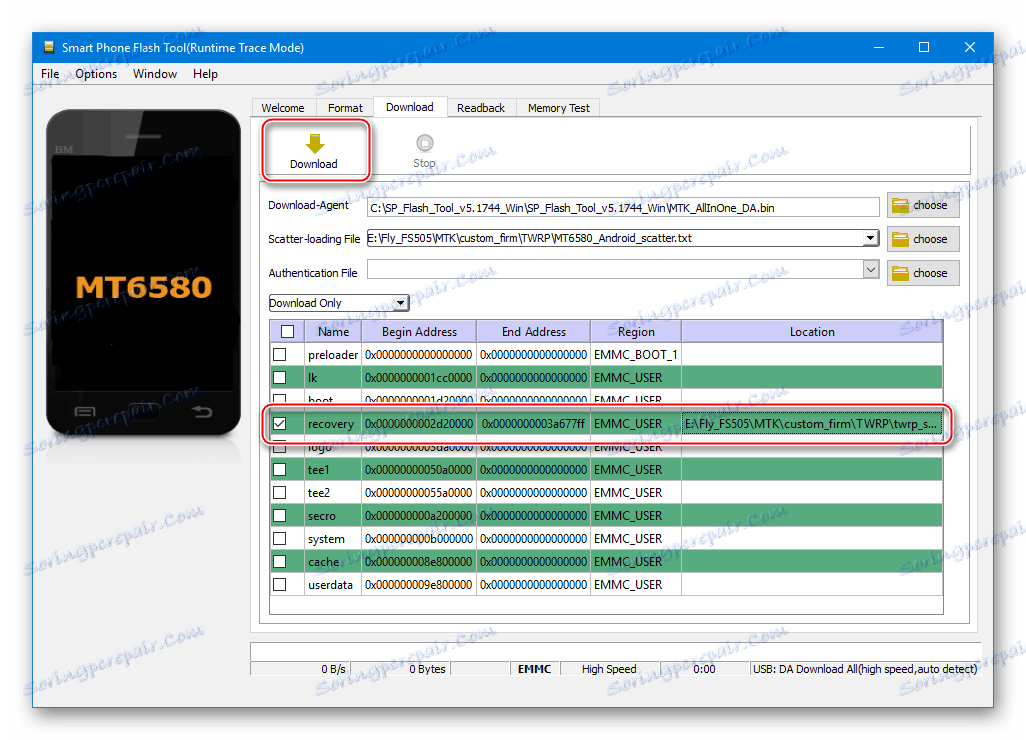Click choose button for Download-Agent
Viewport: 1026px width, 740px height.
pos(923,205)
